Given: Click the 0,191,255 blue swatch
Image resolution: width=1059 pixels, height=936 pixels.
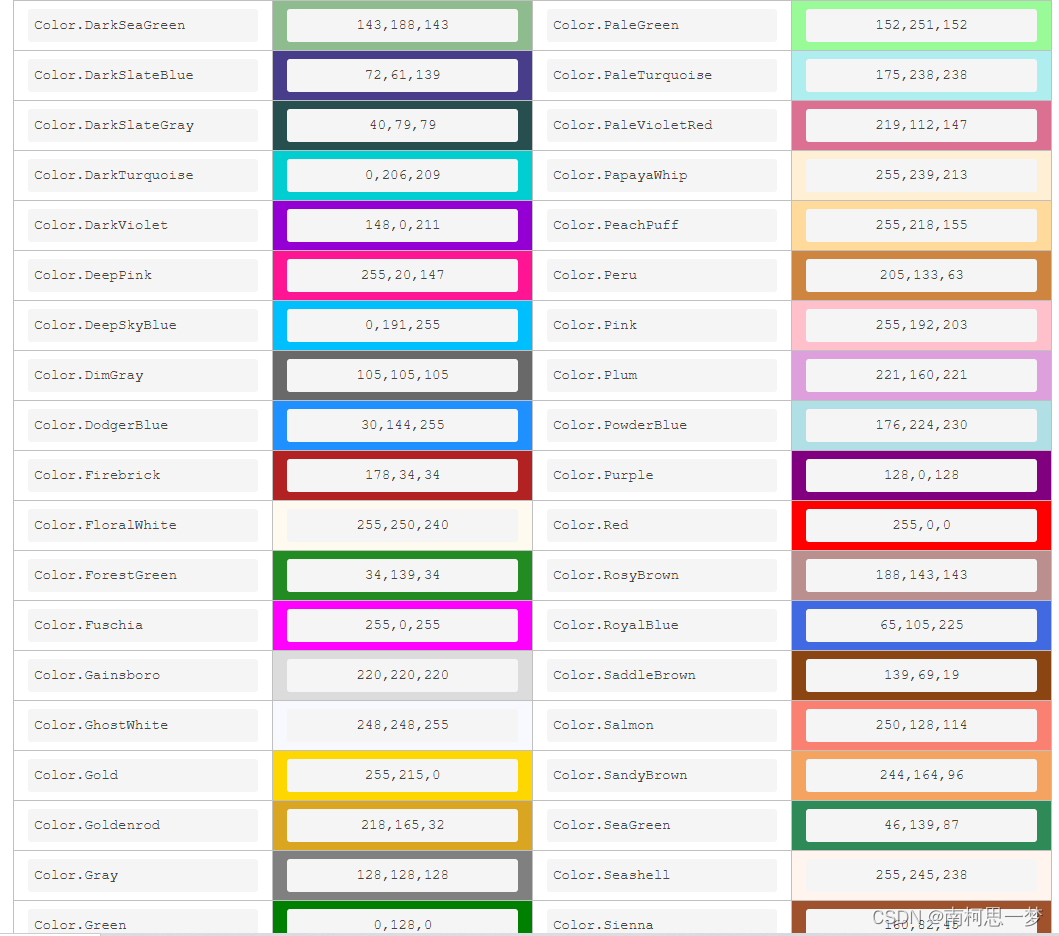Looking at the screenshot, I should tap(403, 325).
